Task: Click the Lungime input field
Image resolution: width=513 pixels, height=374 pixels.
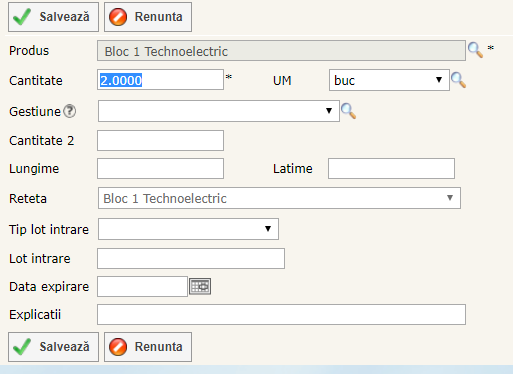Action: click(160, 168)
